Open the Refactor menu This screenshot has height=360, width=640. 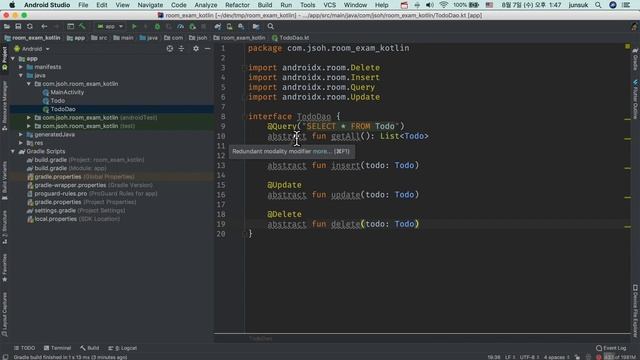[237, 5]
